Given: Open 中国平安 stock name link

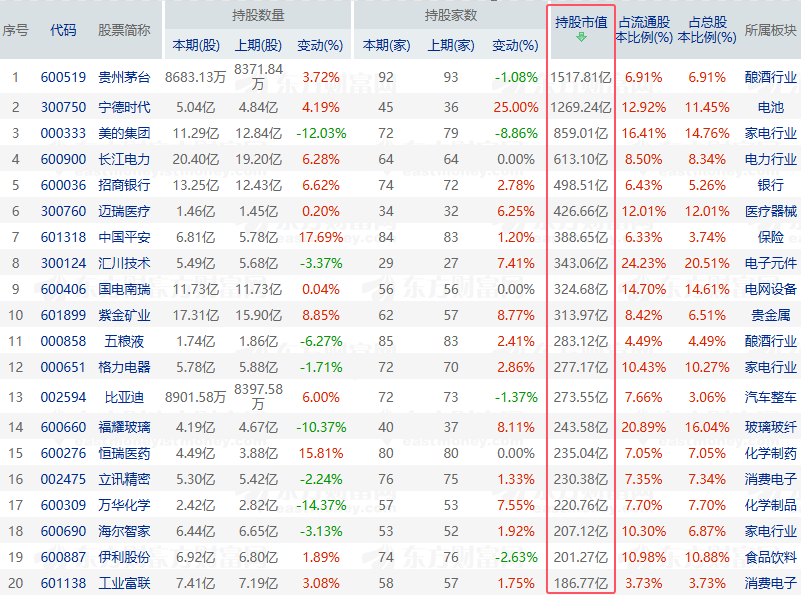Looking at the screenshot, I should [124, 237].
